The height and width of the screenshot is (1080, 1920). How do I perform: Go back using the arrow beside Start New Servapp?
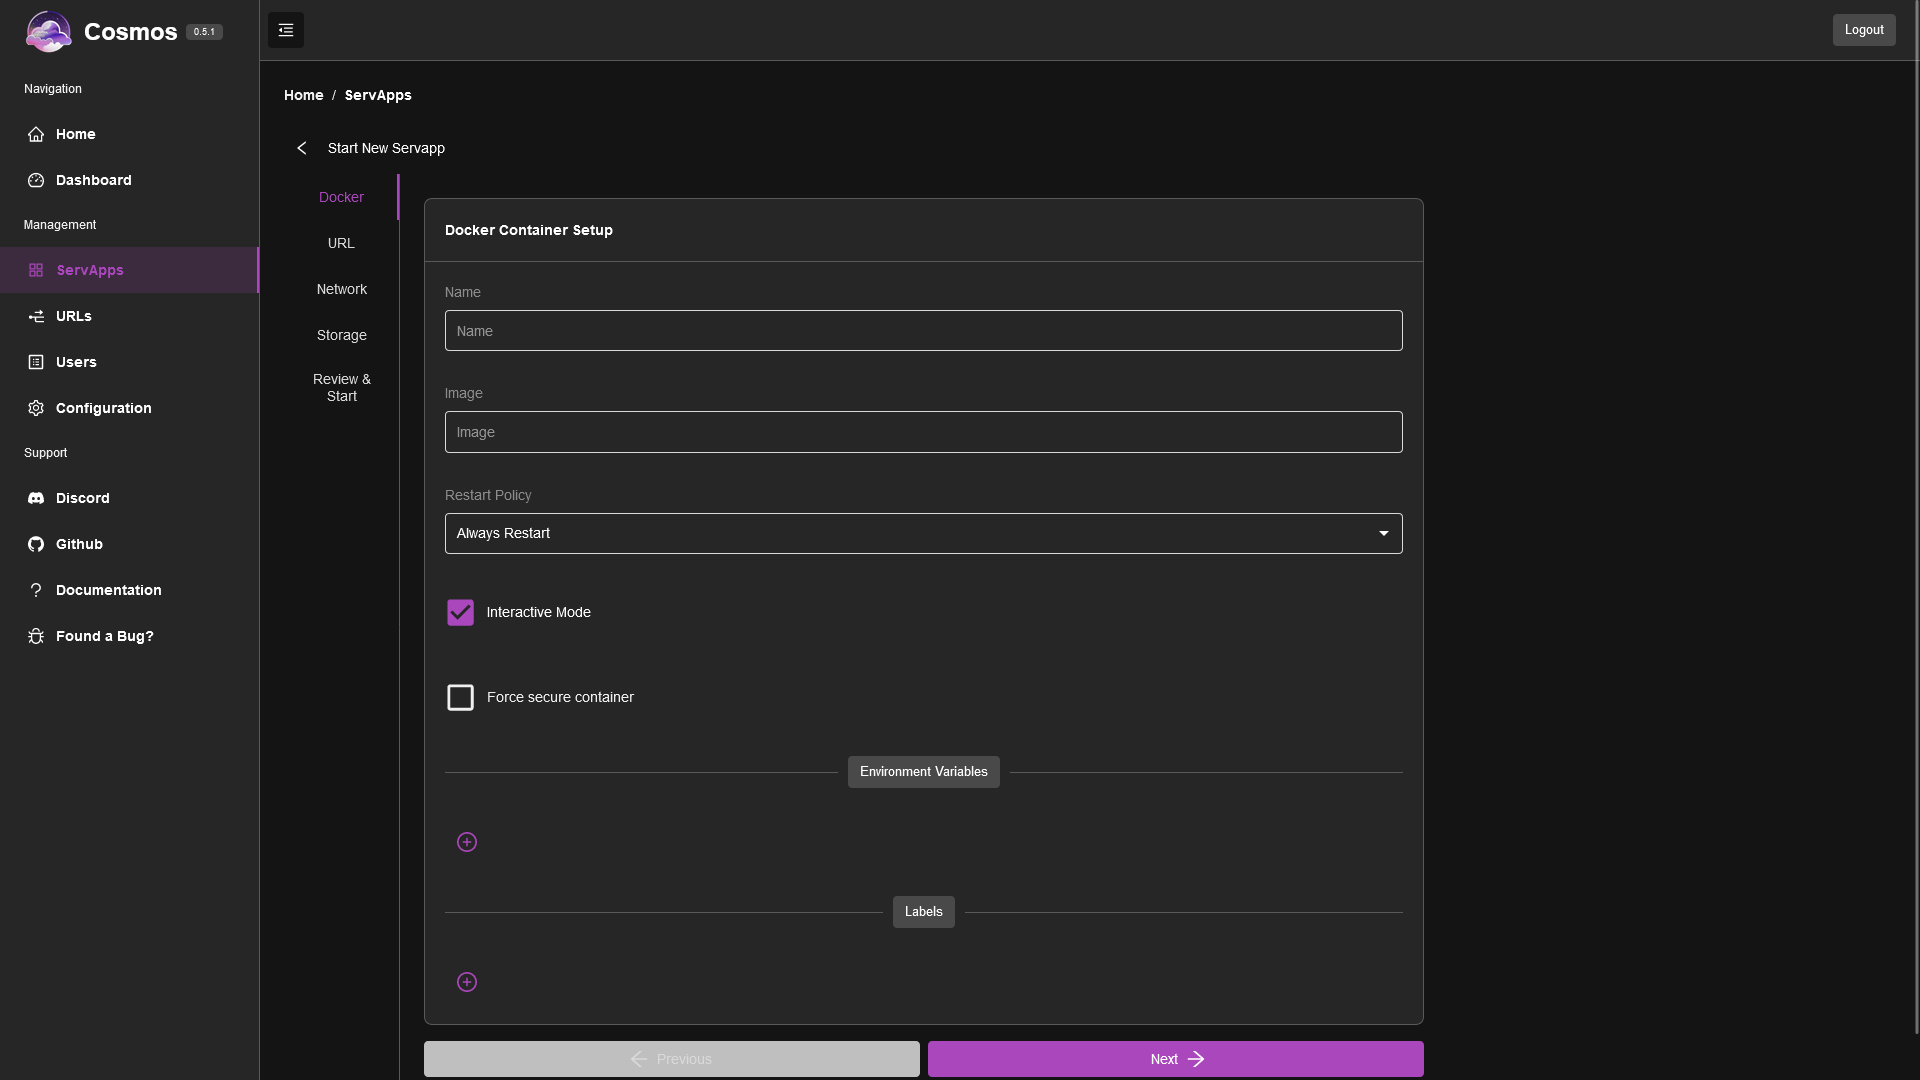pos(302,148)
